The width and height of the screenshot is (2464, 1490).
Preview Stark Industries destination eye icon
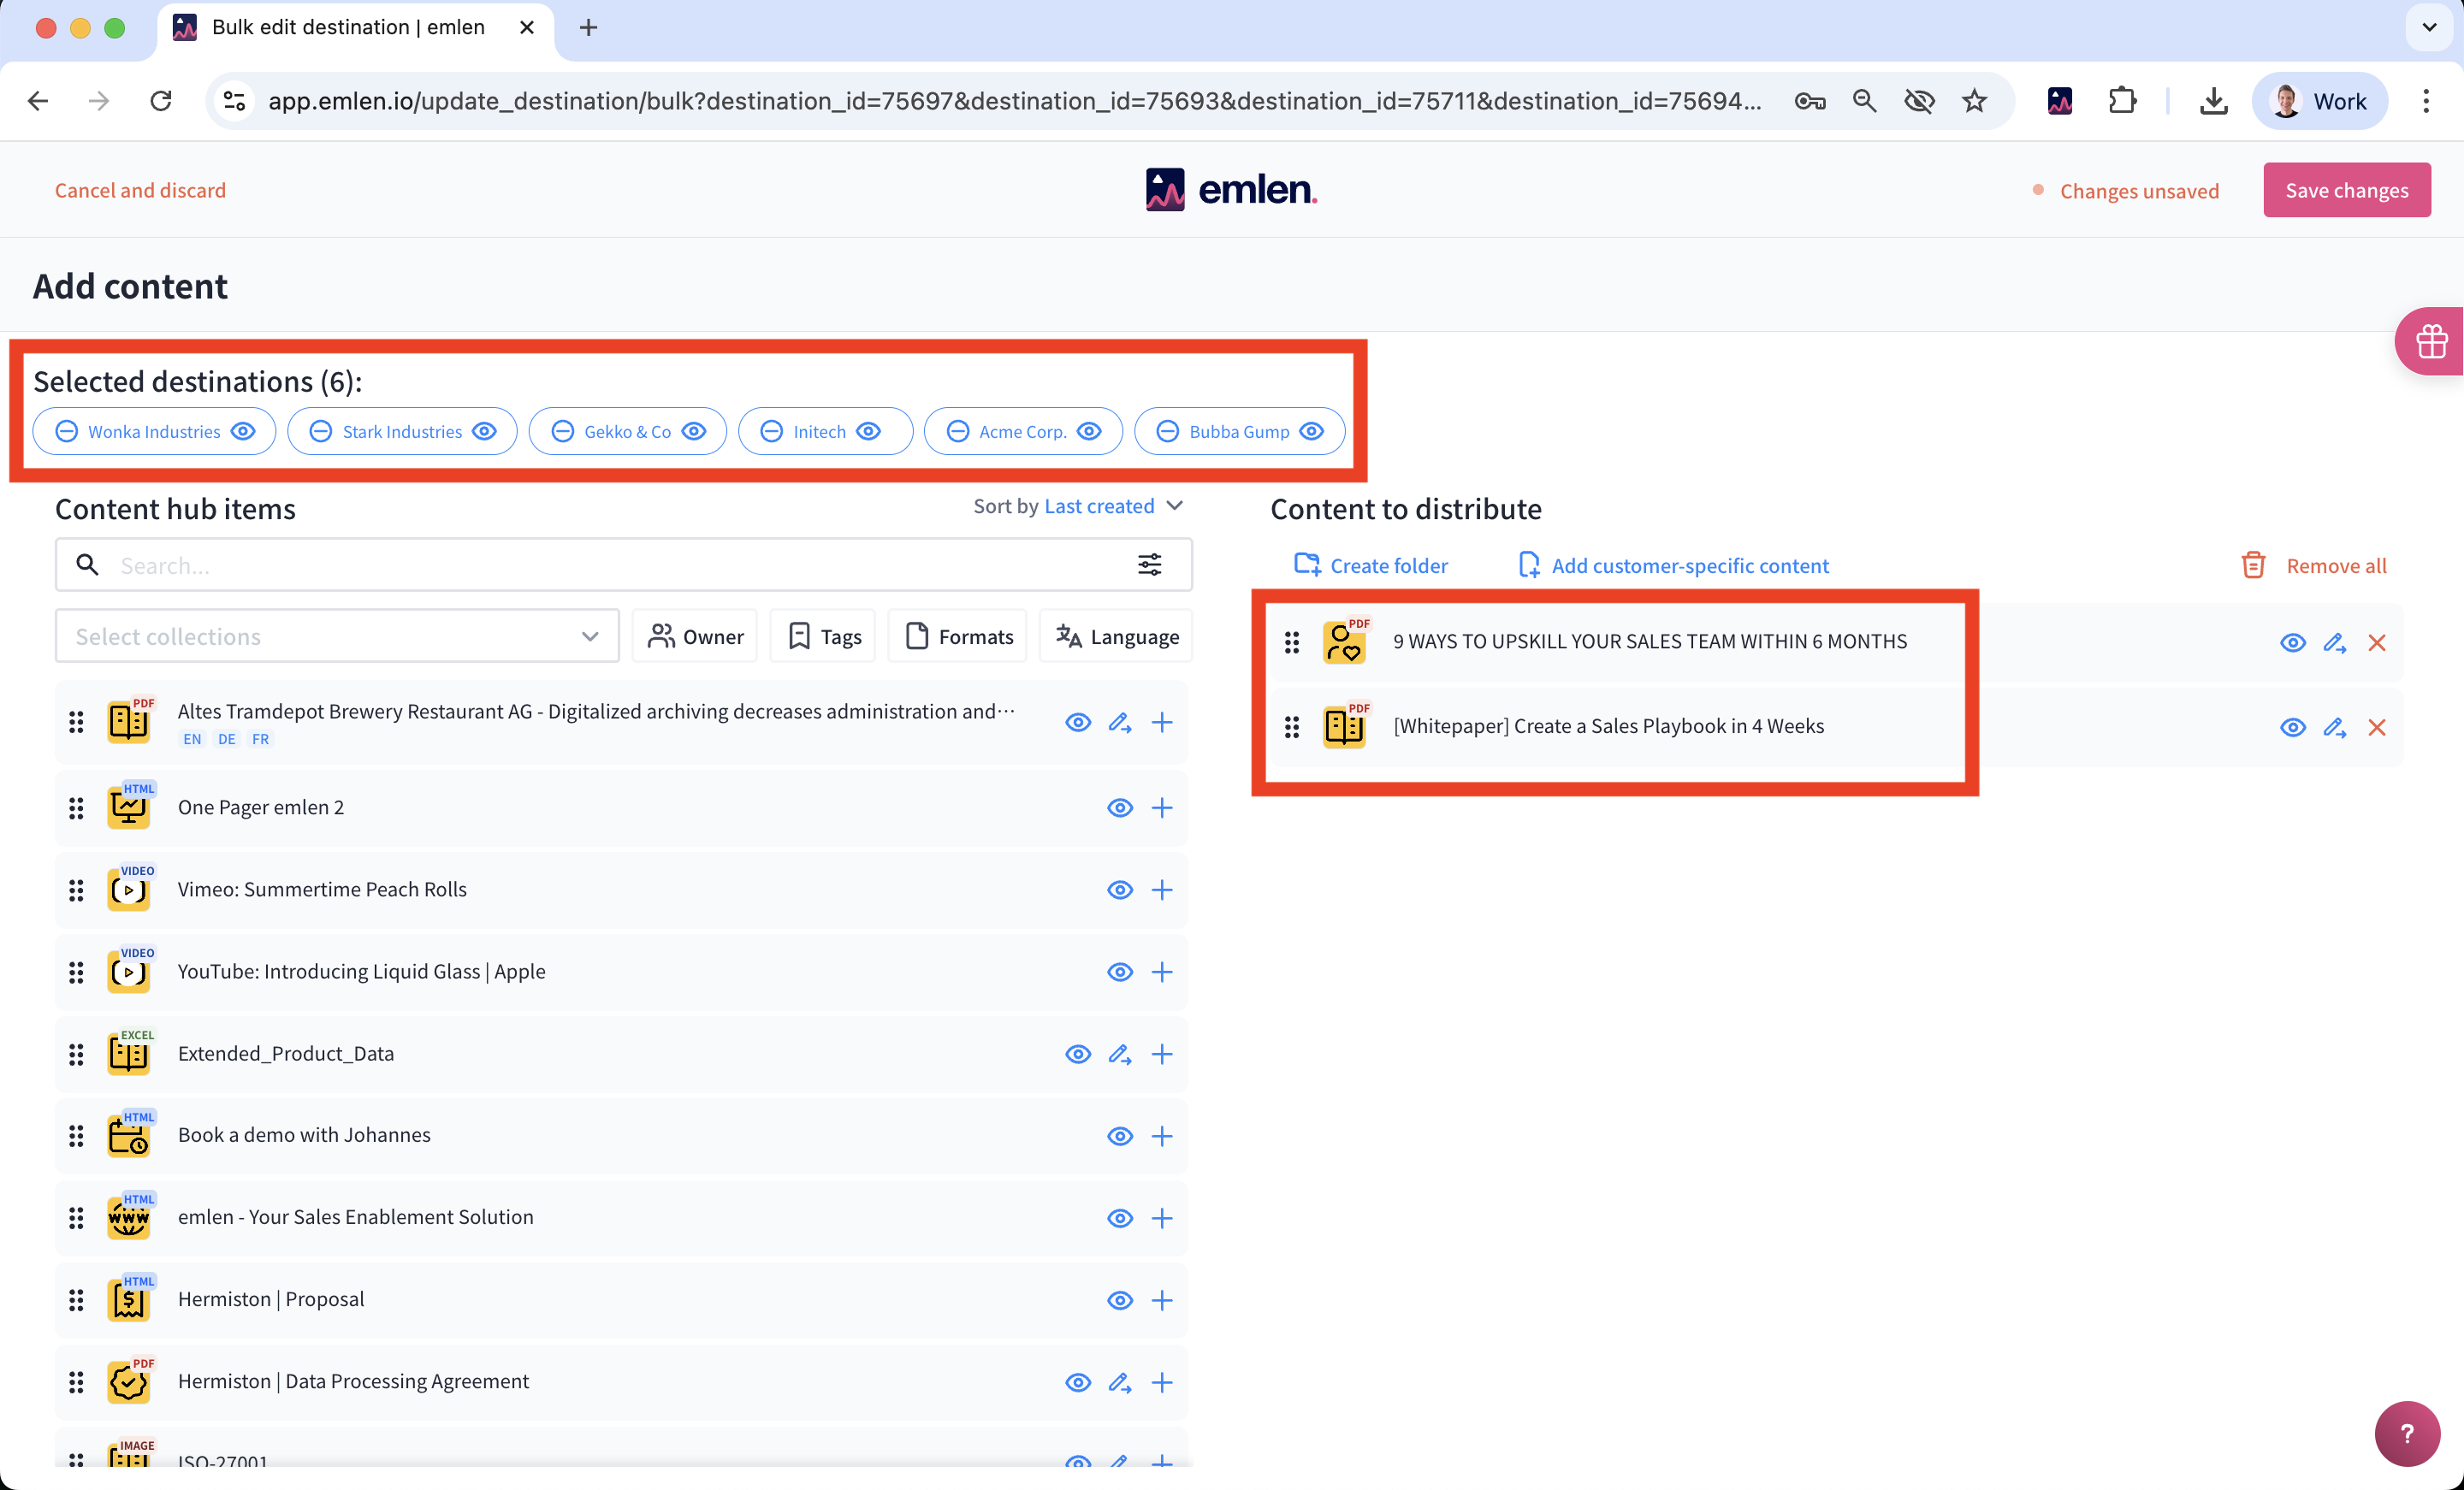click(x=485, y=431)
